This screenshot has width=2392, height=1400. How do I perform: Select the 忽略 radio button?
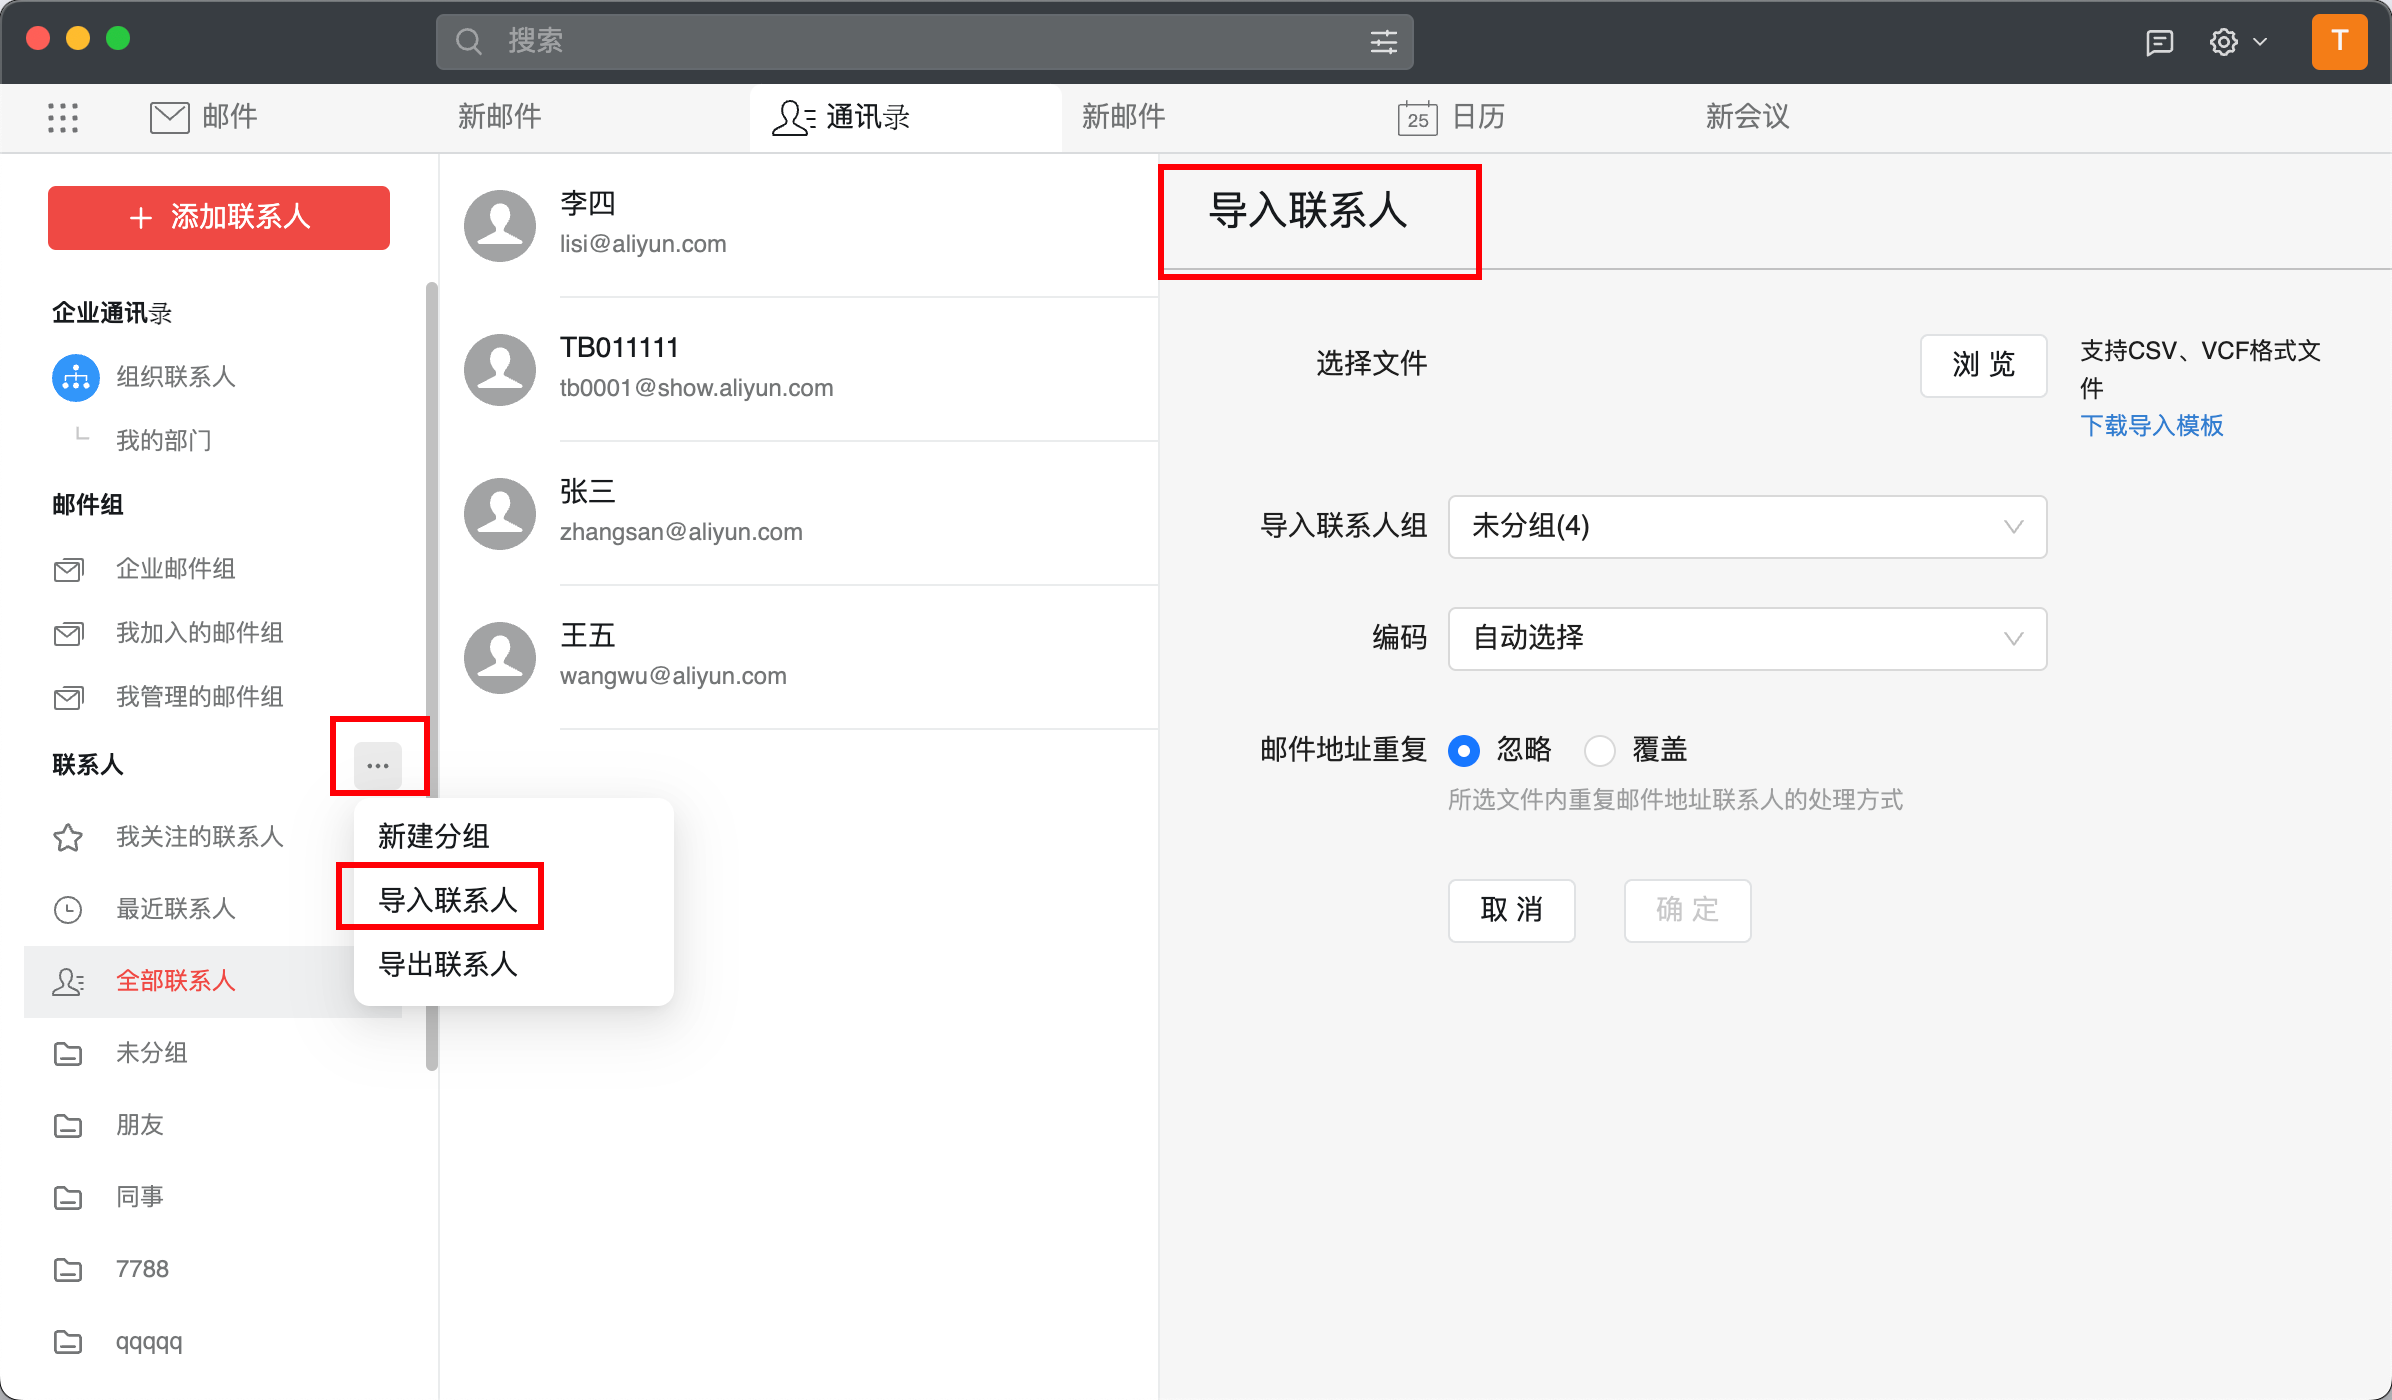[x=1464, y=750]
